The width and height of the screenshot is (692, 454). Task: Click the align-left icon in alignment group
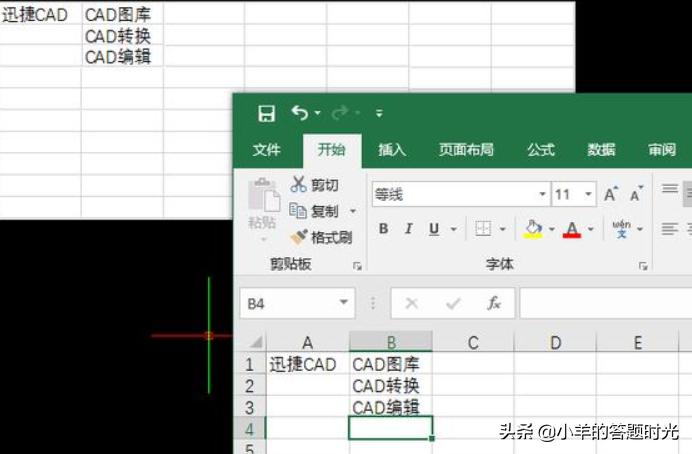click(670, 229)
